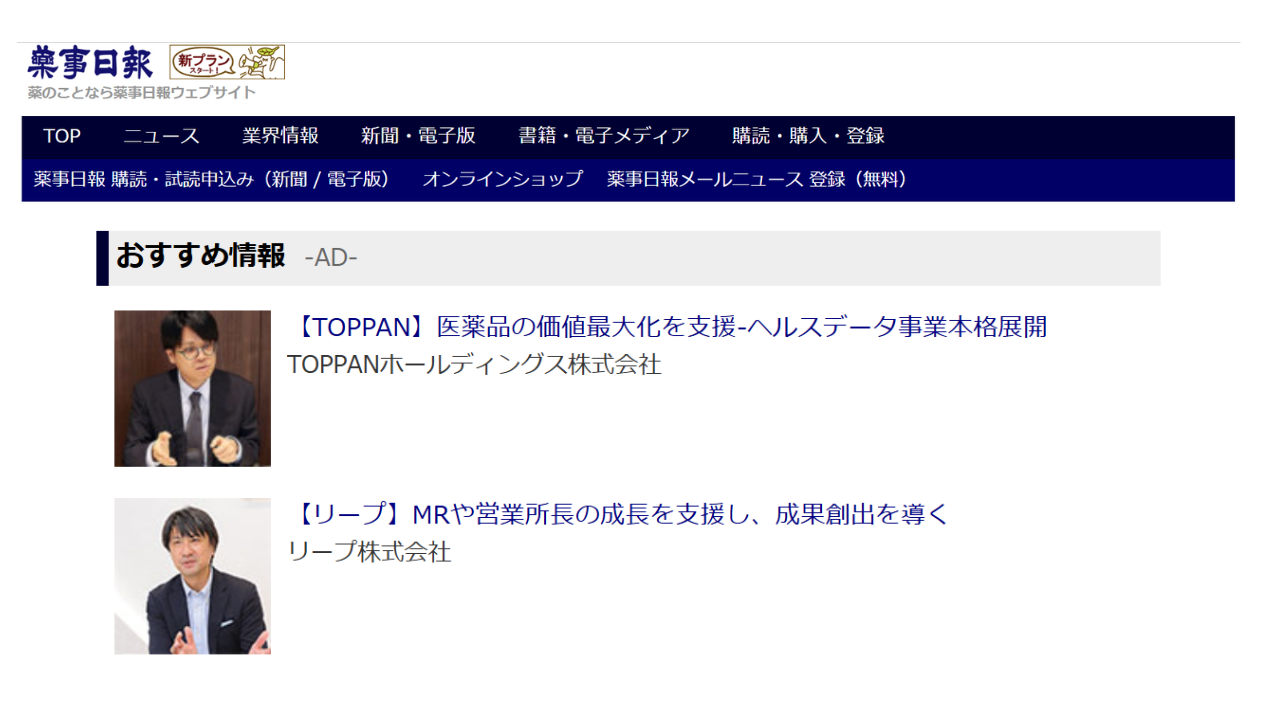This screenshot has height=720, width=1280.
Task: Click tagline 薬のことなら薬事日報ウェブサイト
Action: [x=142, y=93]
